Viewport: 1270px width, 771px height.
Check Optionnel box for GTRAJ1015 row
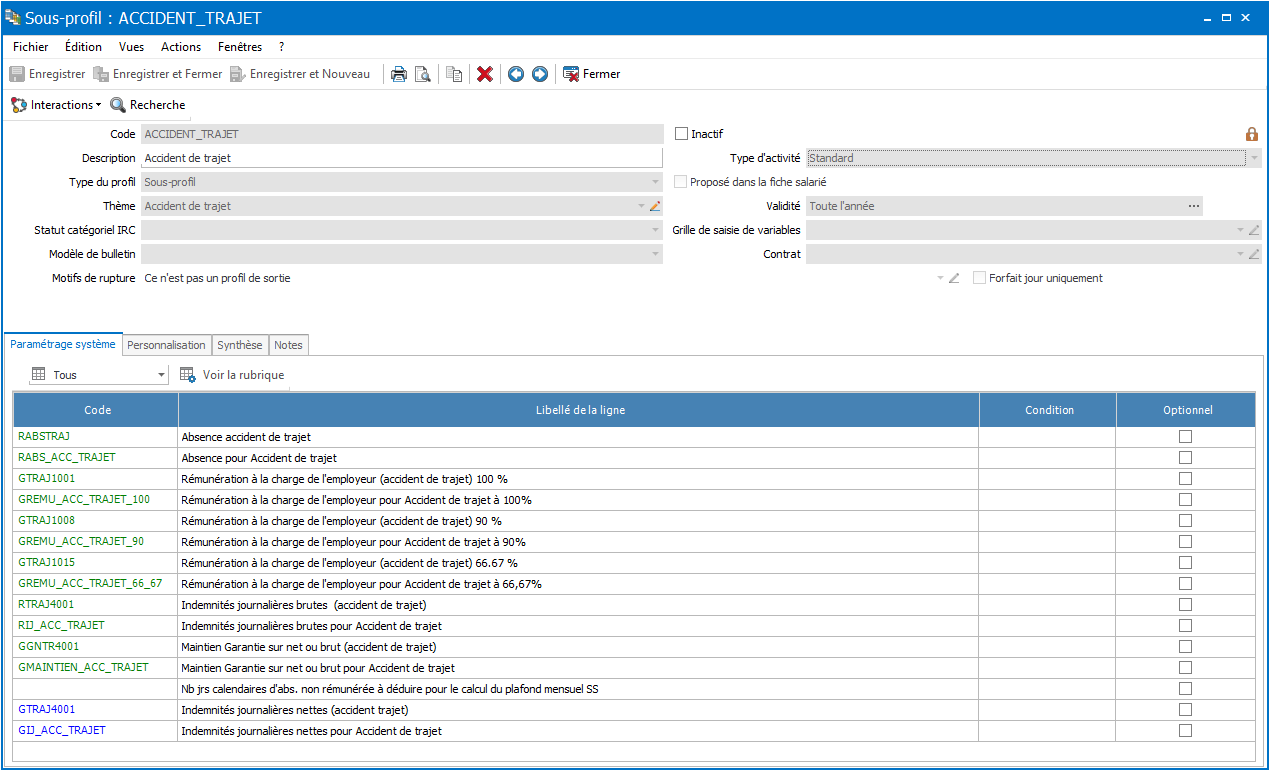pos(1186,563)
